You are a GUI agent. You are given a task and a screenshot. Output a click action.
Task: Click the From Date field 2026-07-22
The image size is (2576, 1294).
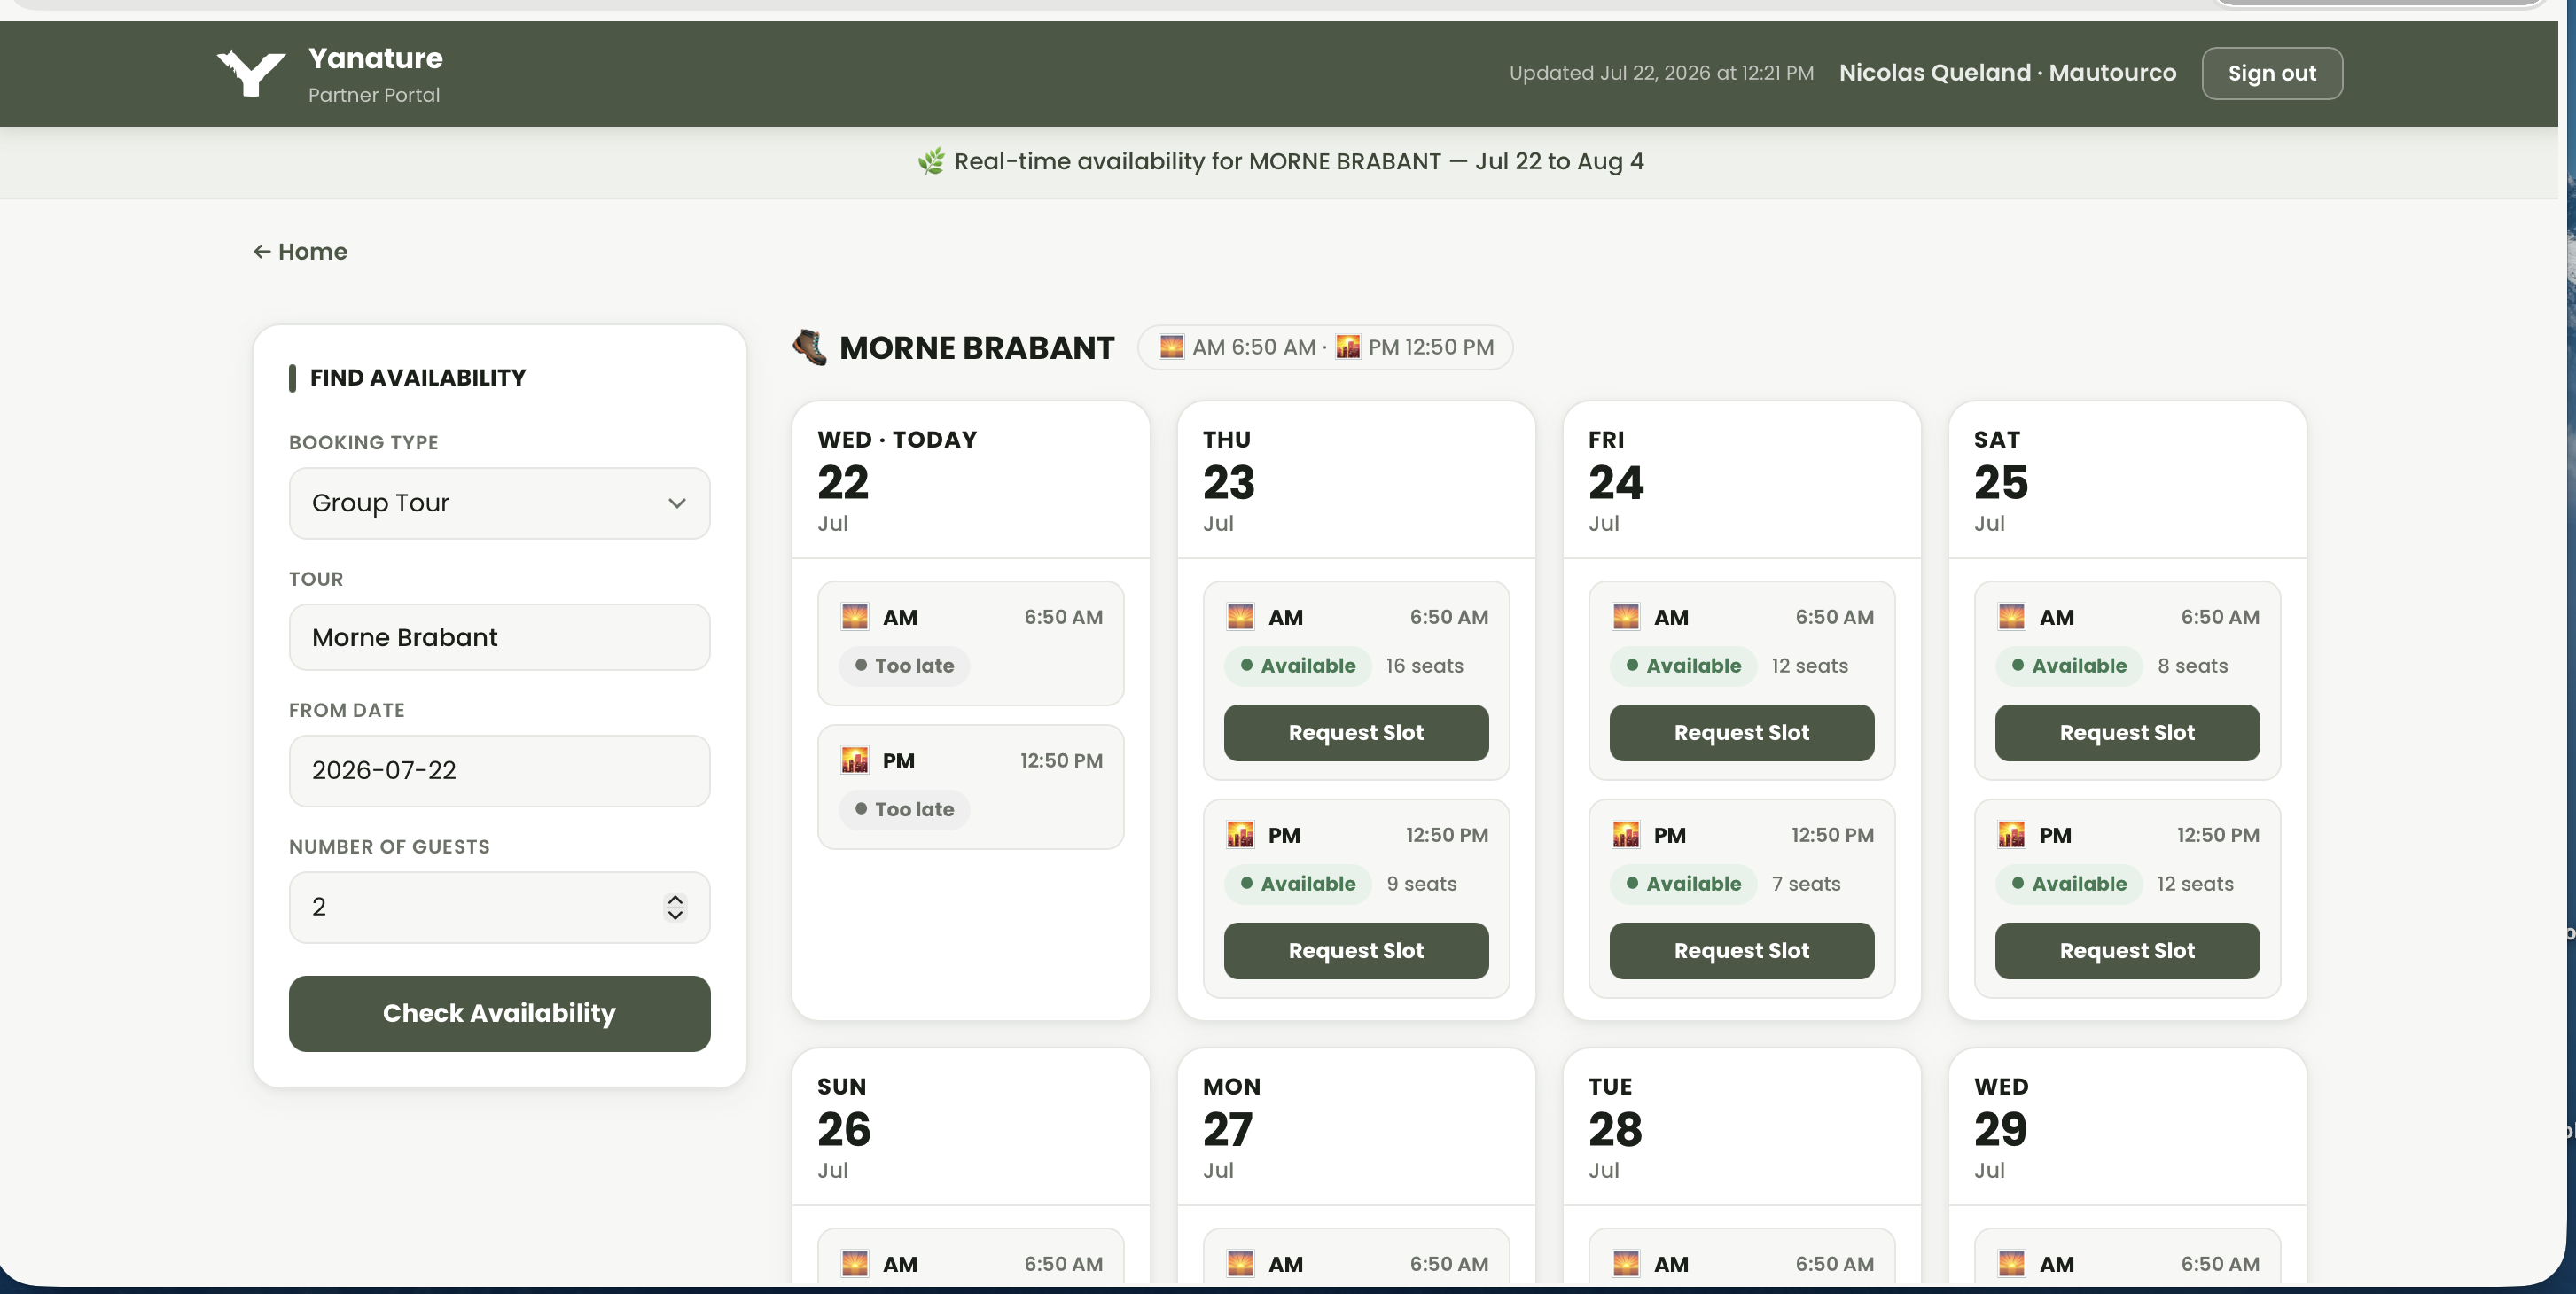coord(499,771)
